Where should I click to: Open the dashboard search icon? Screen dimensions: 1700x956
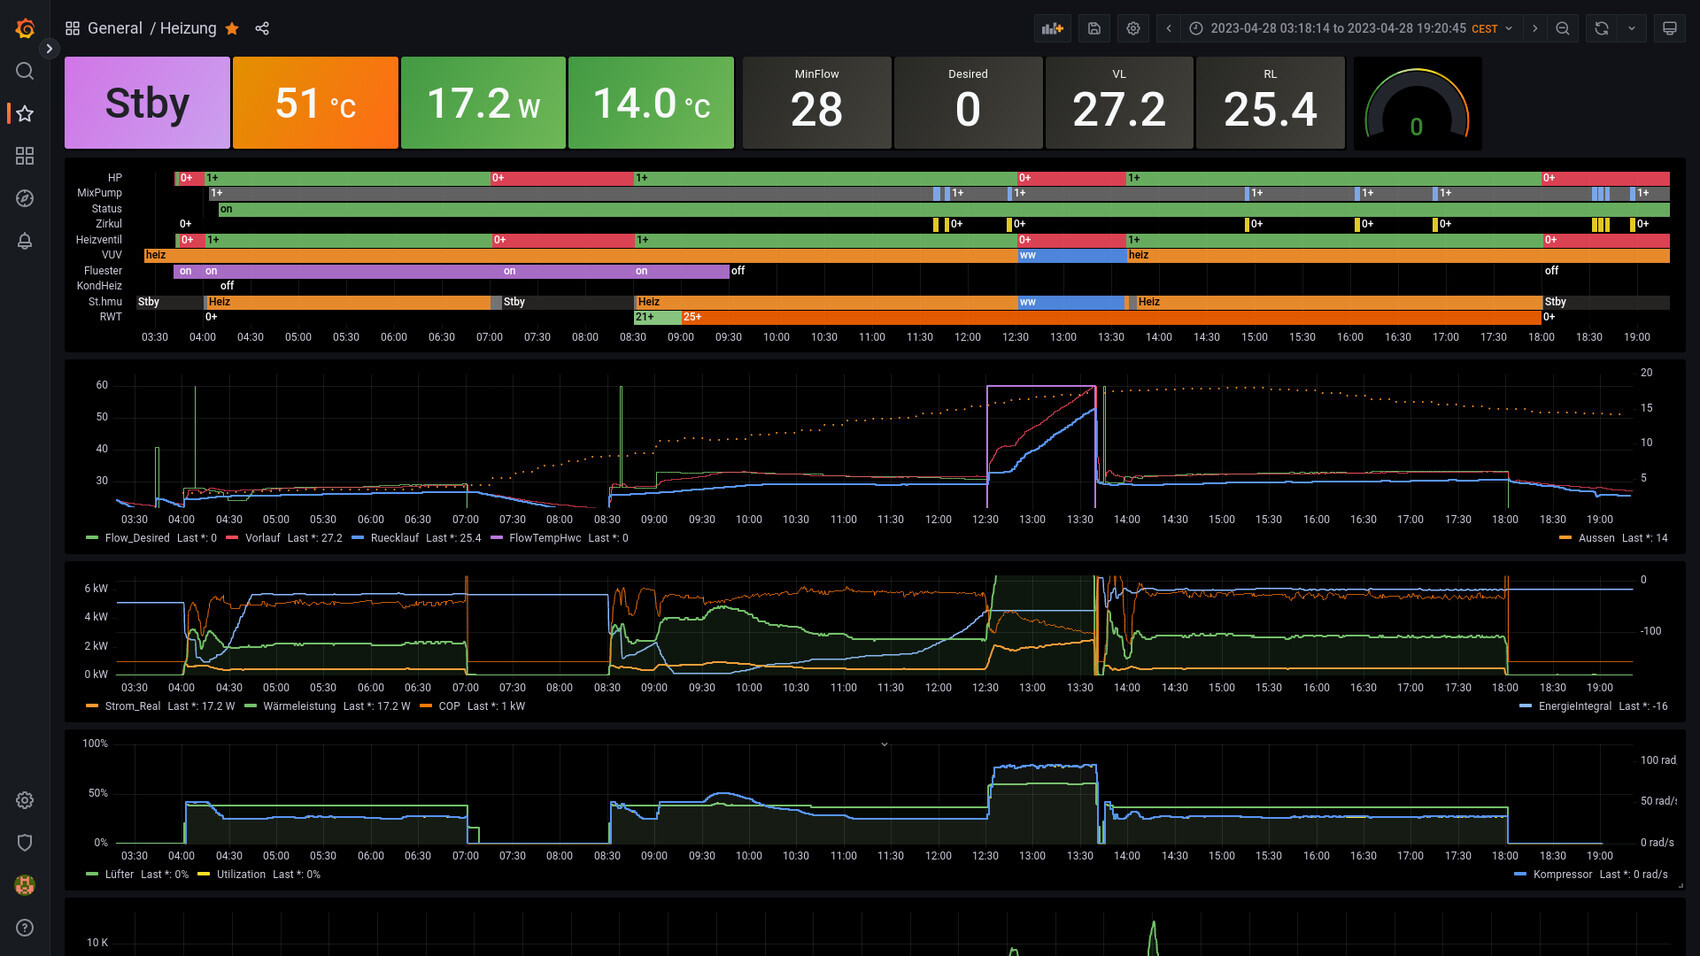coord(25,71)
